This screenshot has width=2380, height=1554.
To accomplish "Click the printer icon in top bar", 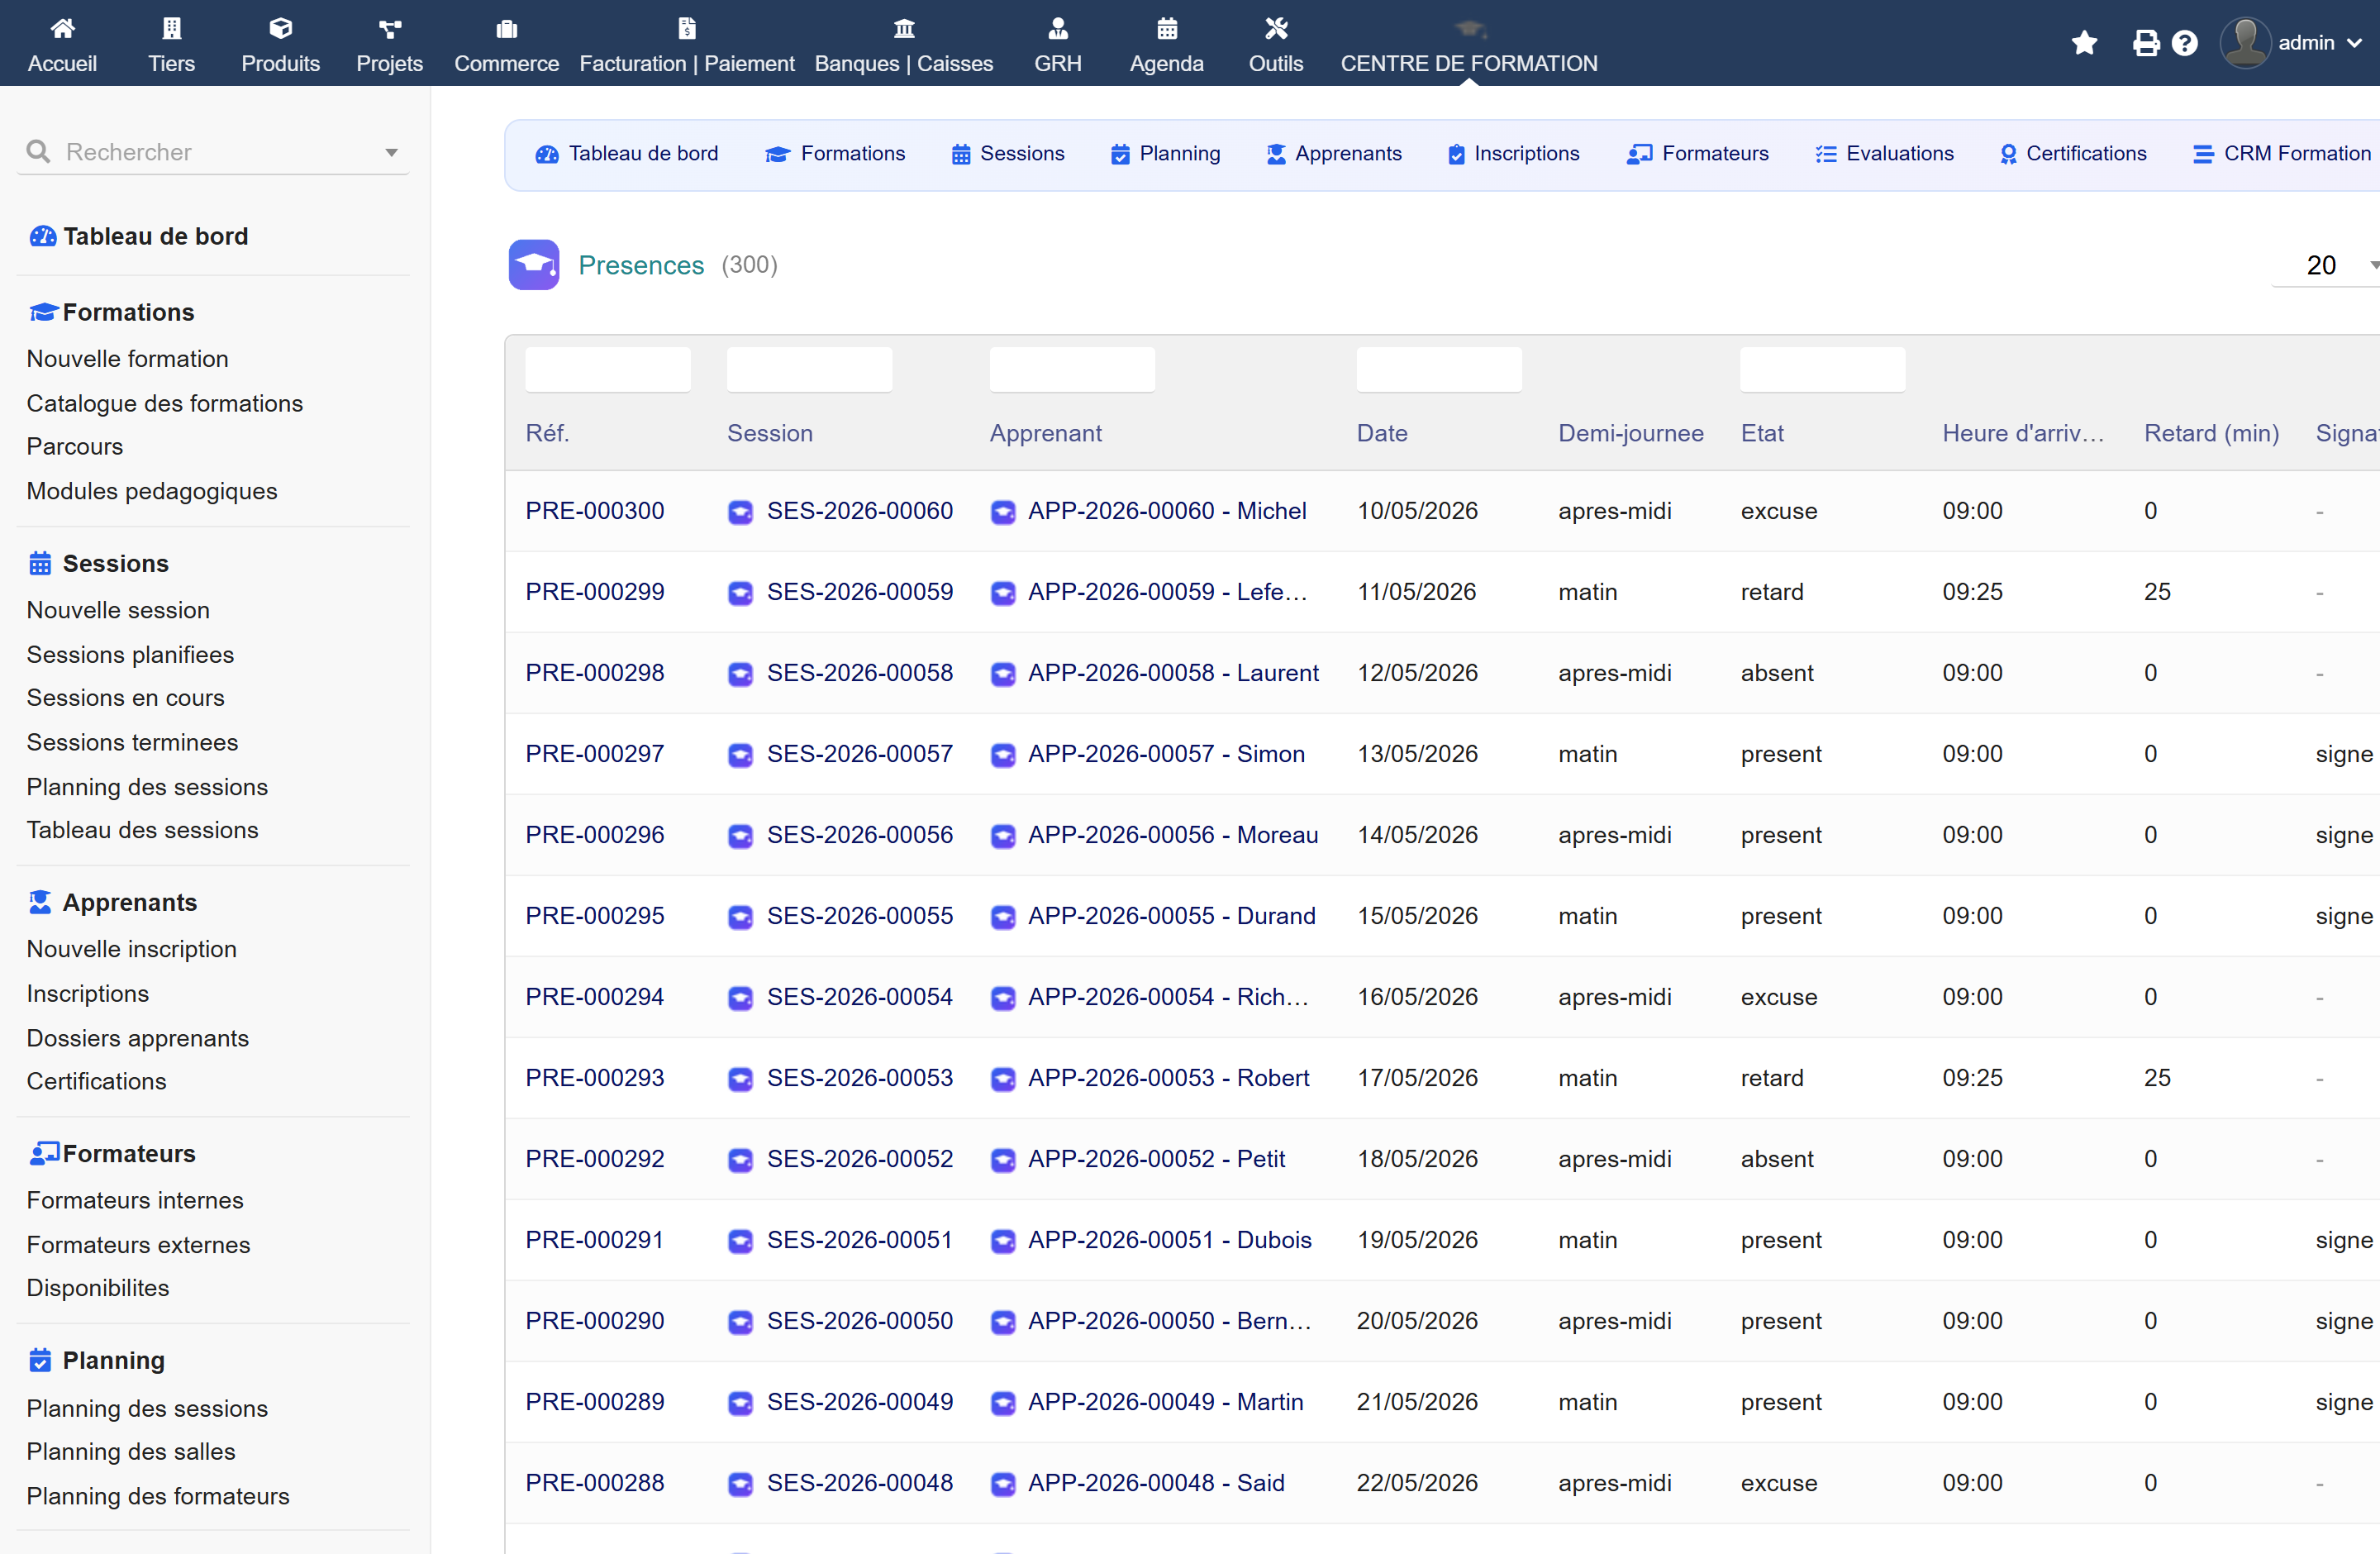I will [x=2145, y=43].
